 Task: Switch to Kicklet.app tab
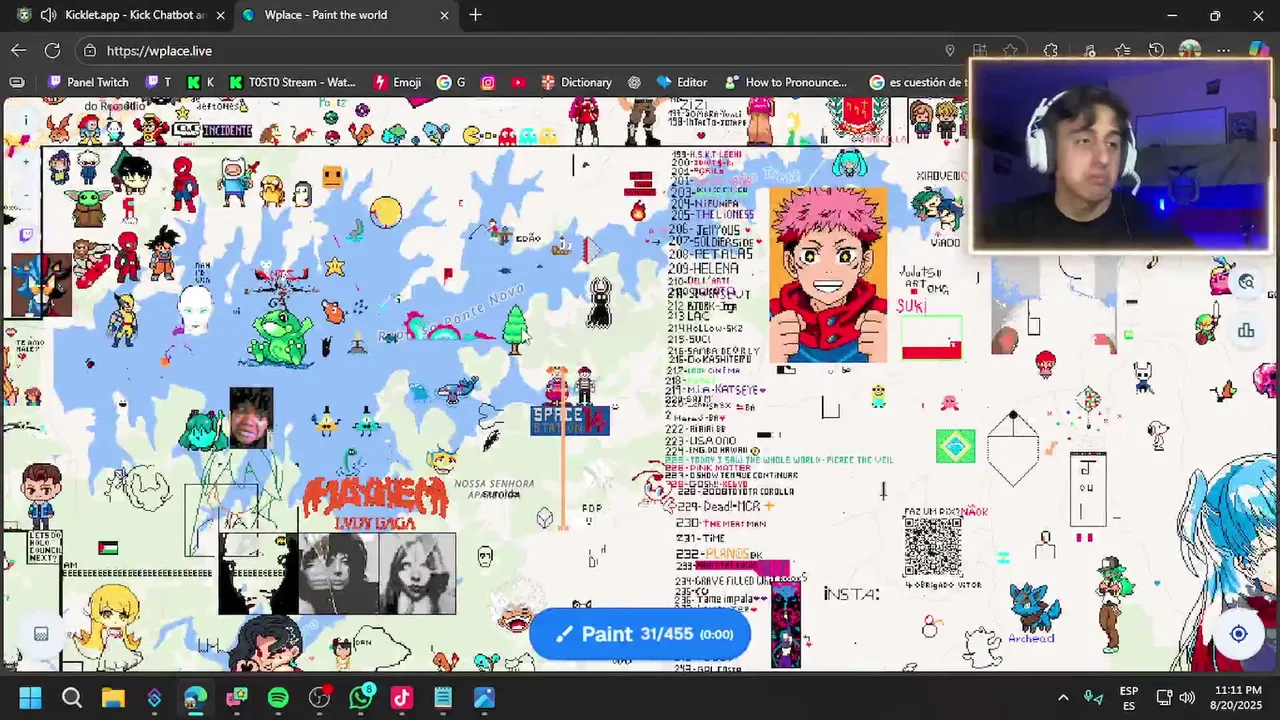tap(124, 15)
